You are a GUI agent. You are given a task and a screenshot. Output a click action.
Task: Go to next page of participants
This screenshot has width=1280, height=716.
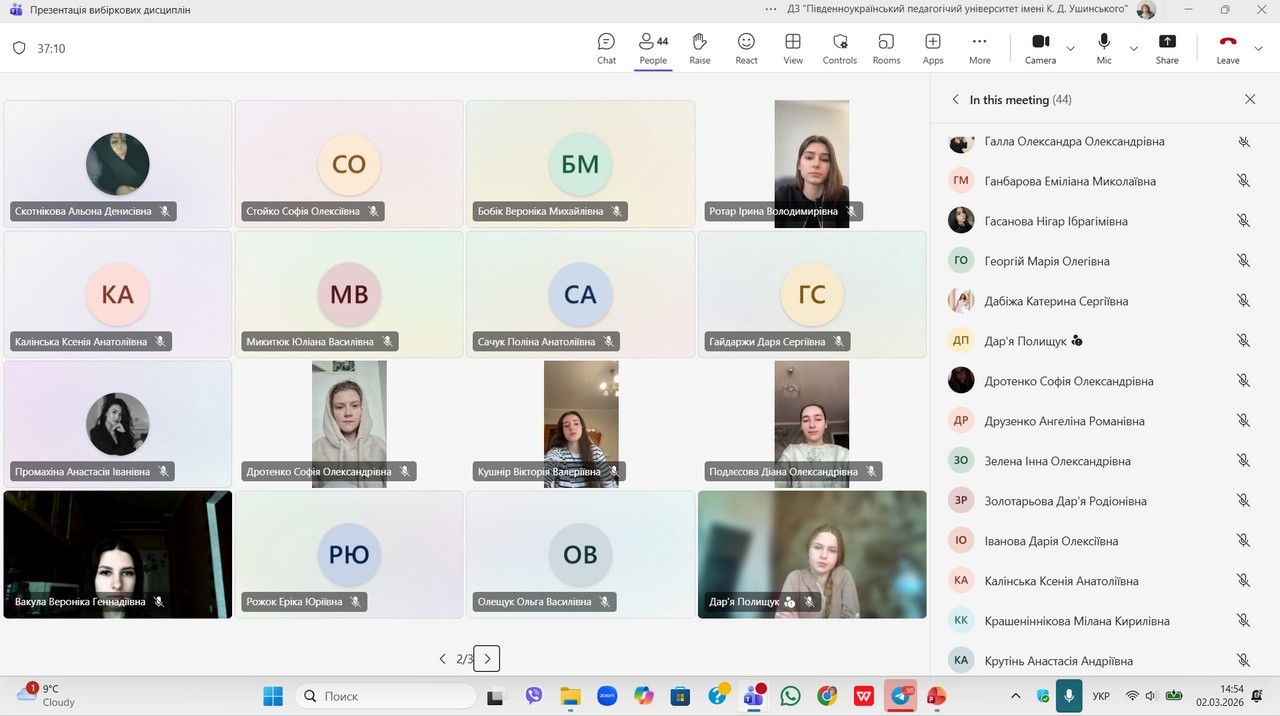click(487, 659)
